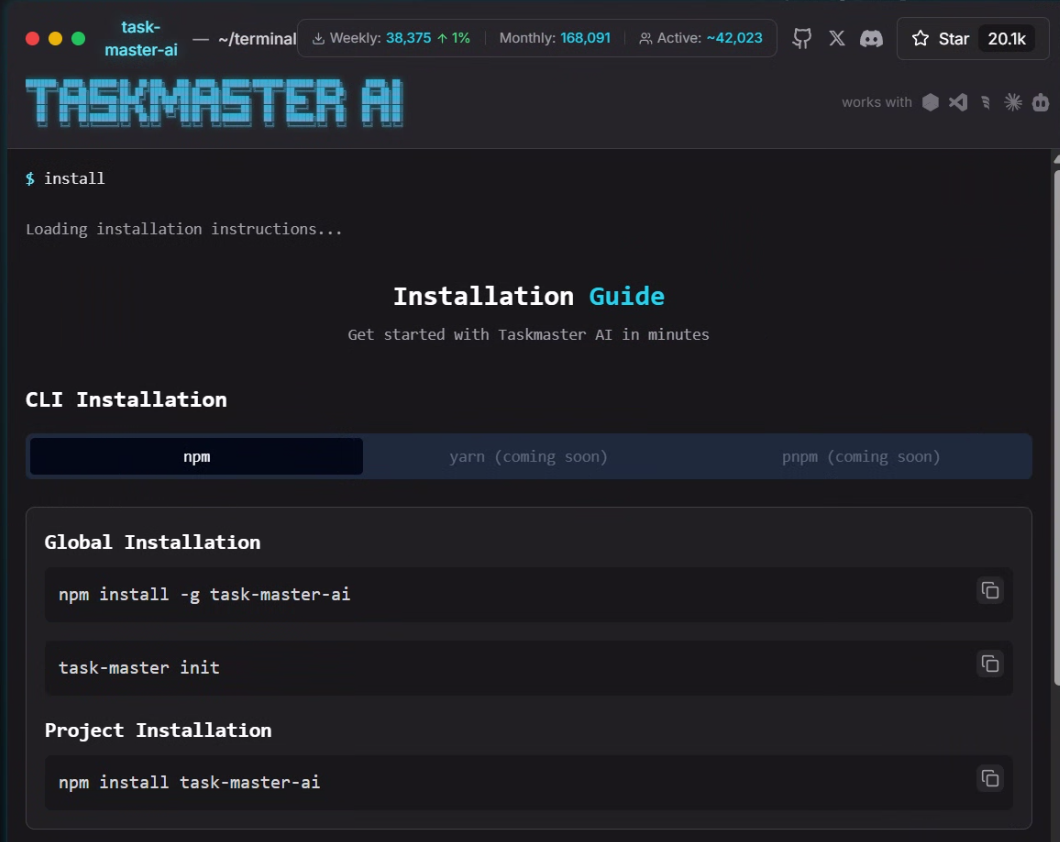Viewport: 1060px width, 842px height.
Task: Click the green maximize window dot
Action: pyautogui.click(x=78, y=39)
